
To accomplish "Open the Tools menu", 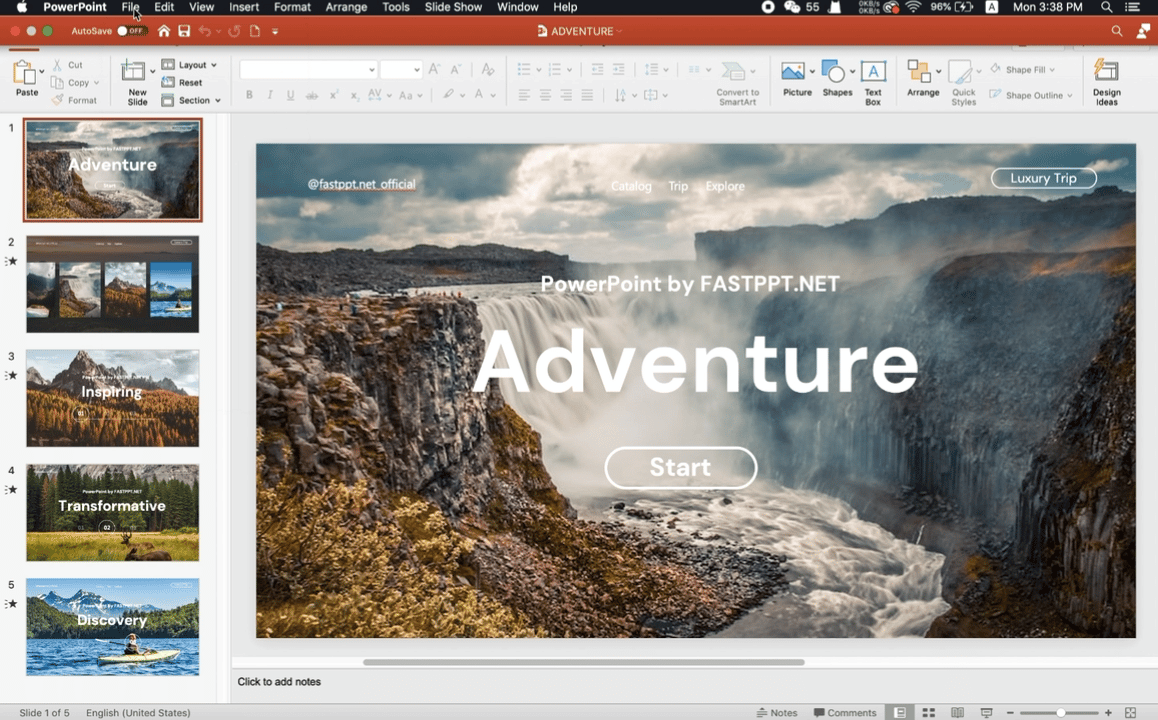I will pos(395,7).
